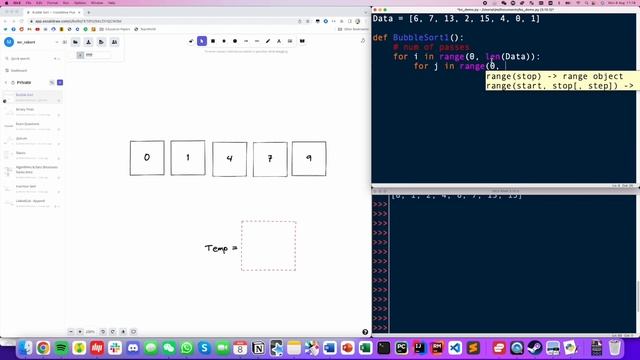
Task: Zoom in the Excalidraw canvas with plus
Action: tap(80, 332)
